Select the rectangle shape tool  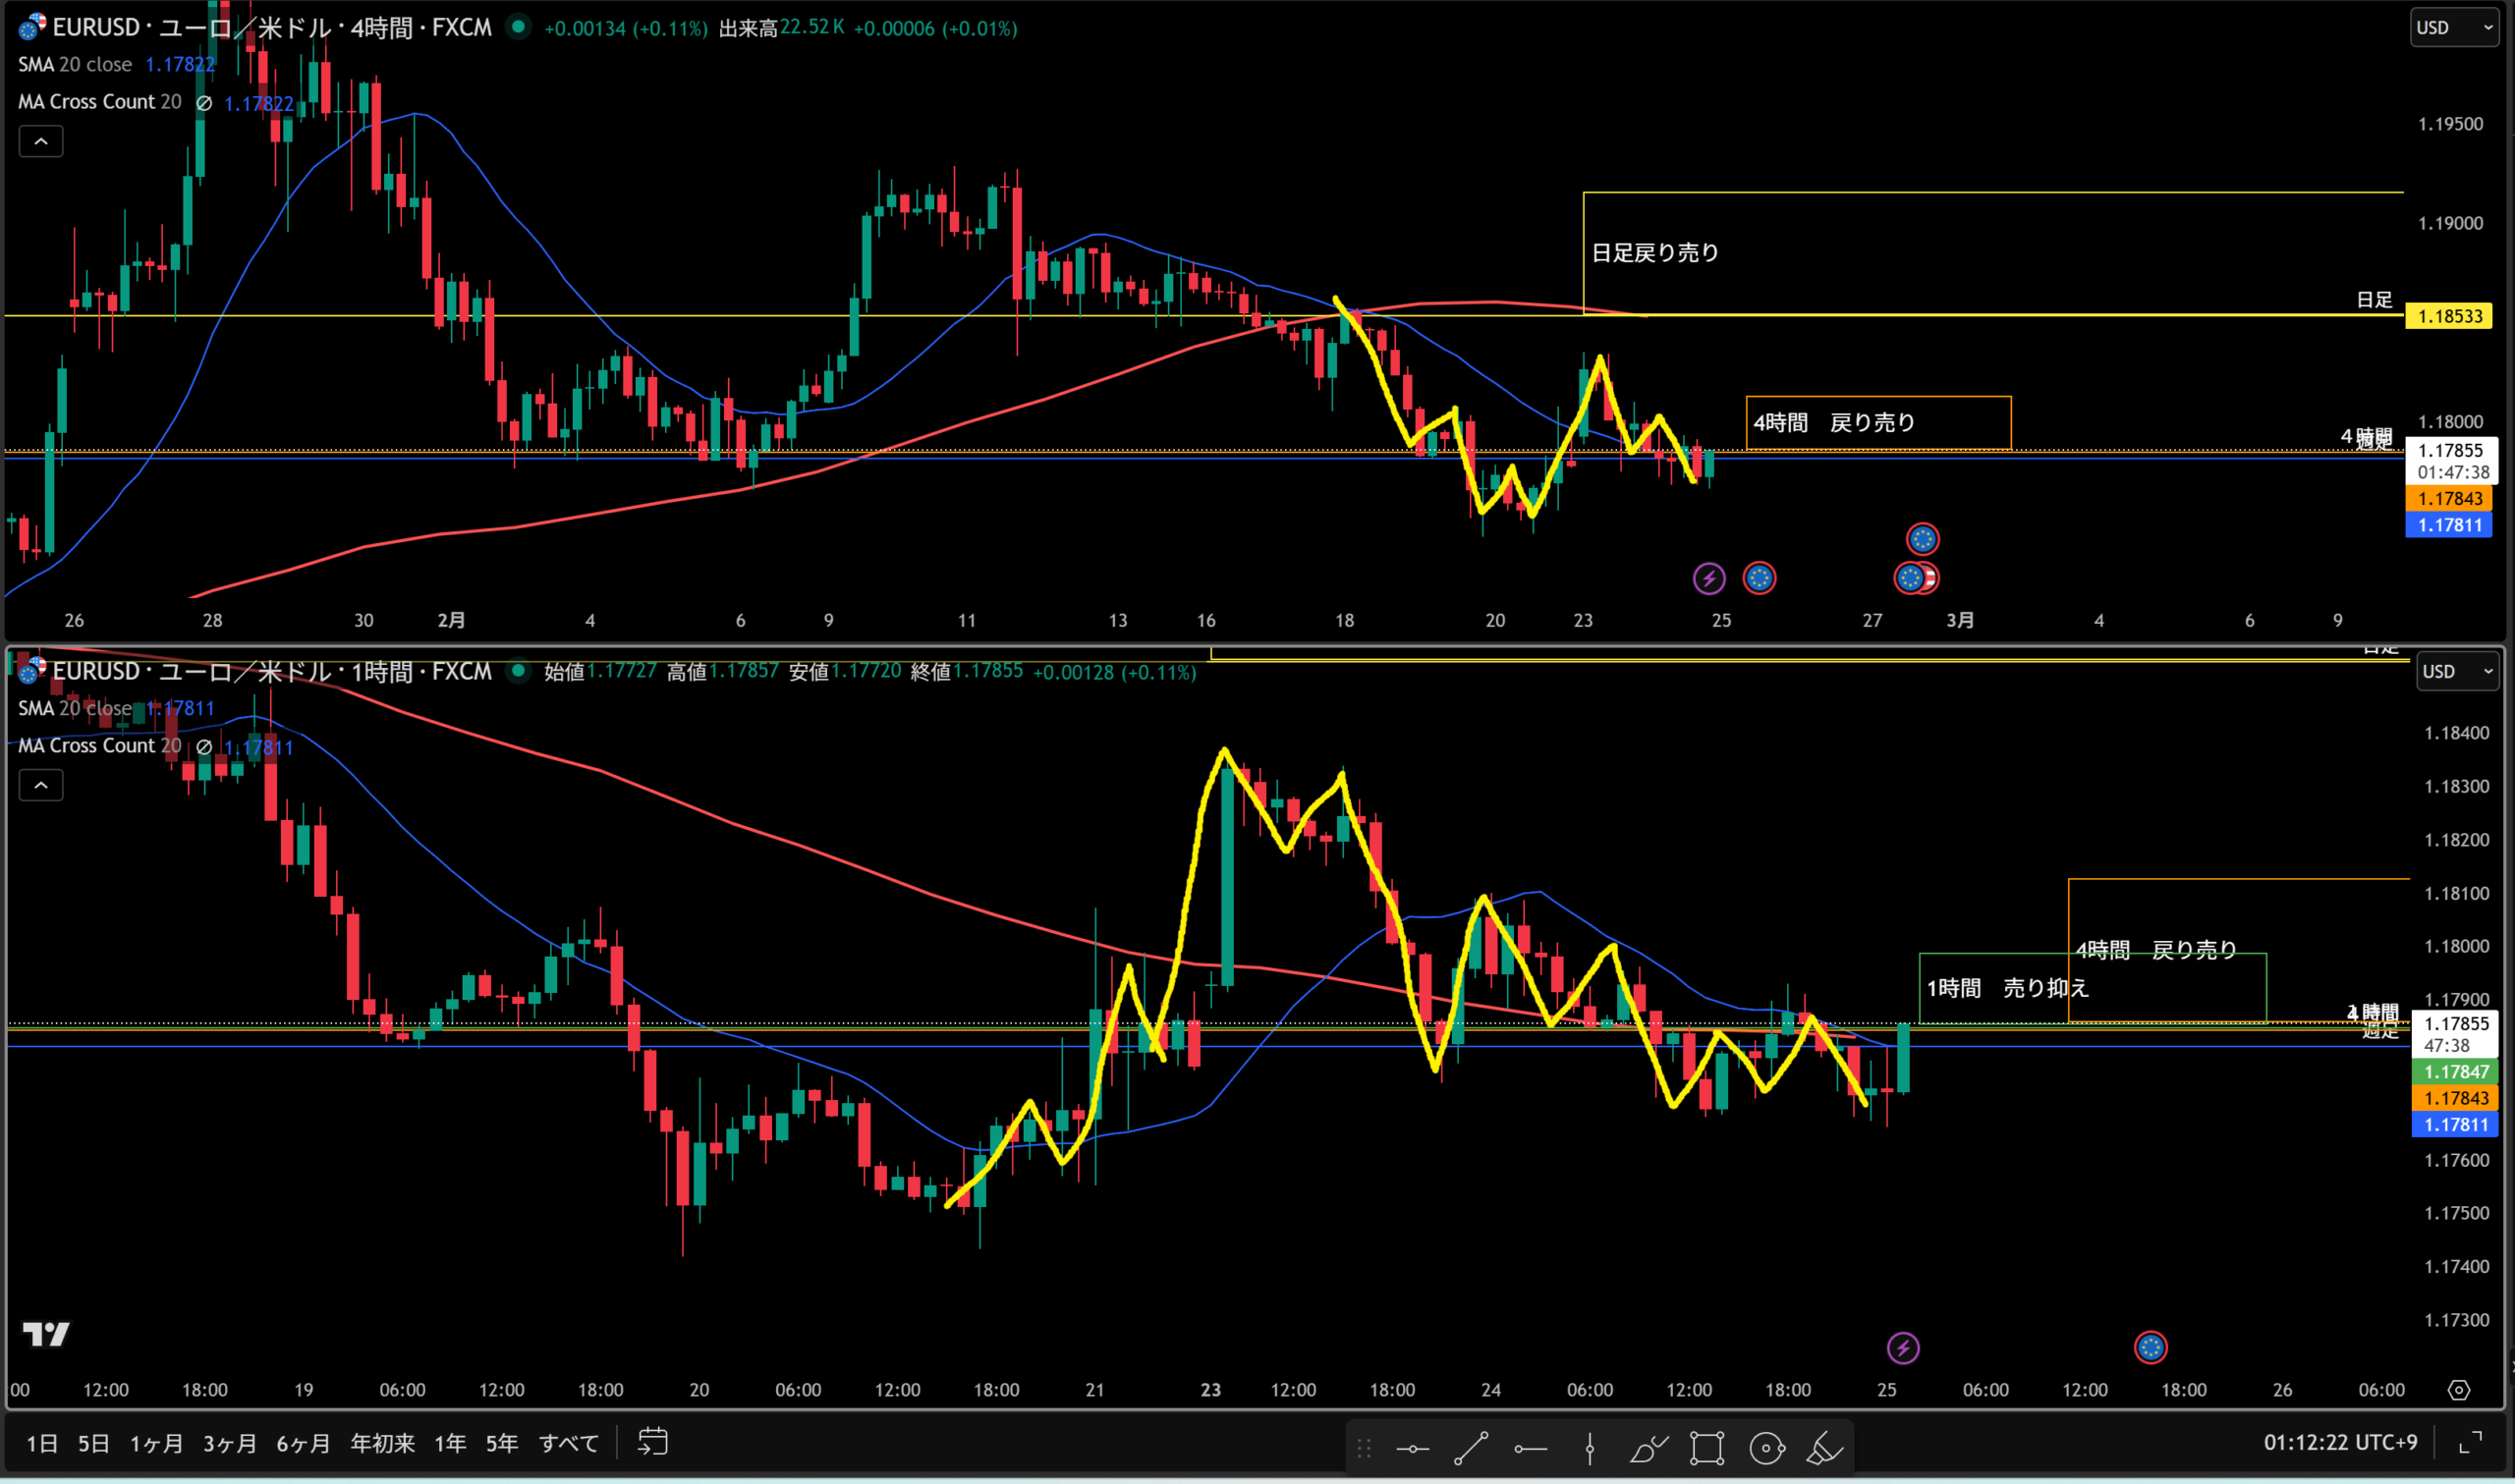[x=1707, y=1448]
